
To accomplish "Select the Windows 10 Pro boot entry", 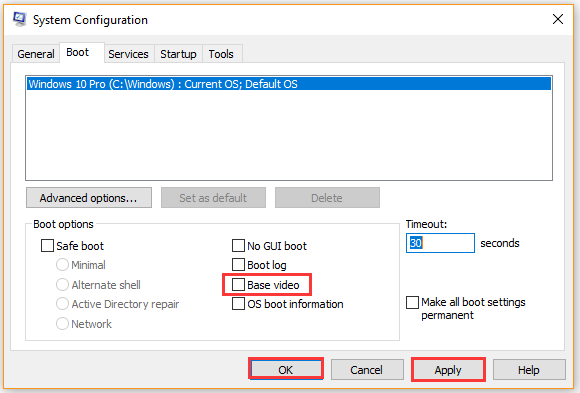I will pos(289,84).
